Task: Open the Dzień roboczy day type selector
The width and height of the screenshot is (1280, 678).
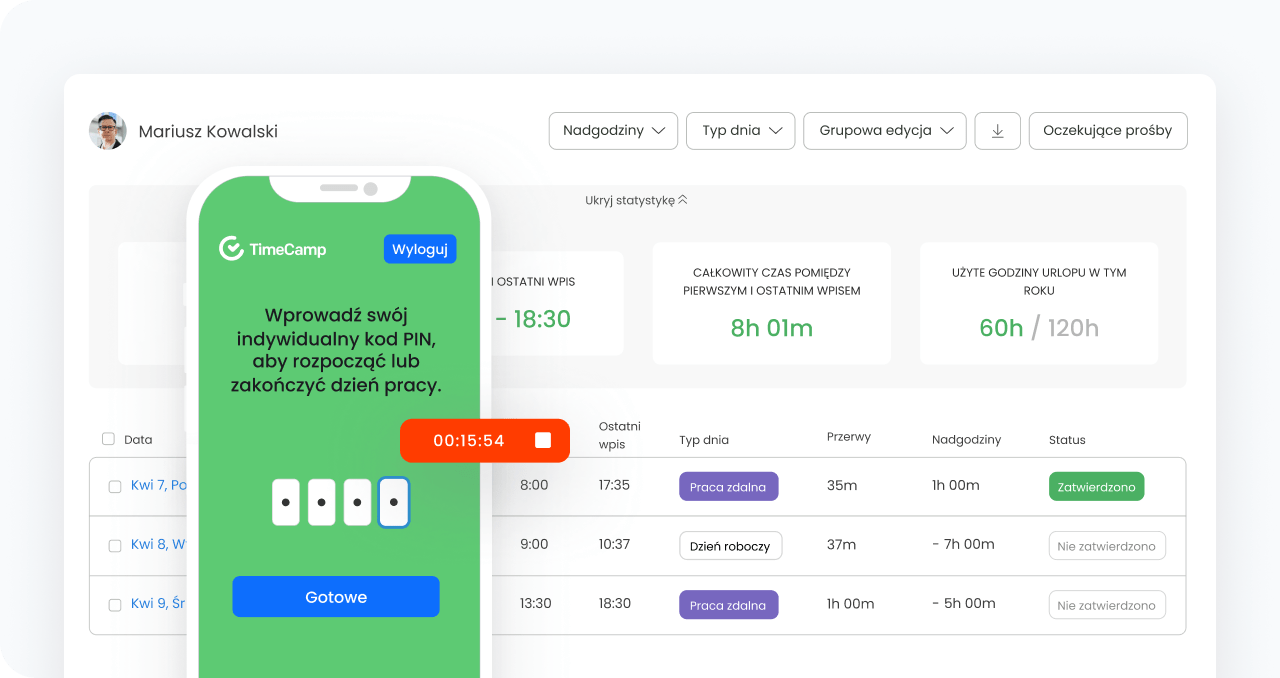Action: point(730,546)
